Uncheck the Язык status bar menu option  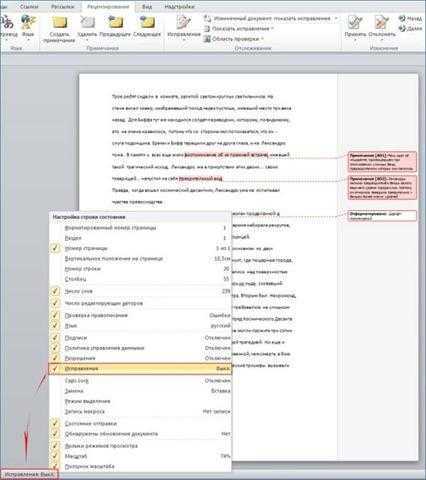tap(140, 326)
